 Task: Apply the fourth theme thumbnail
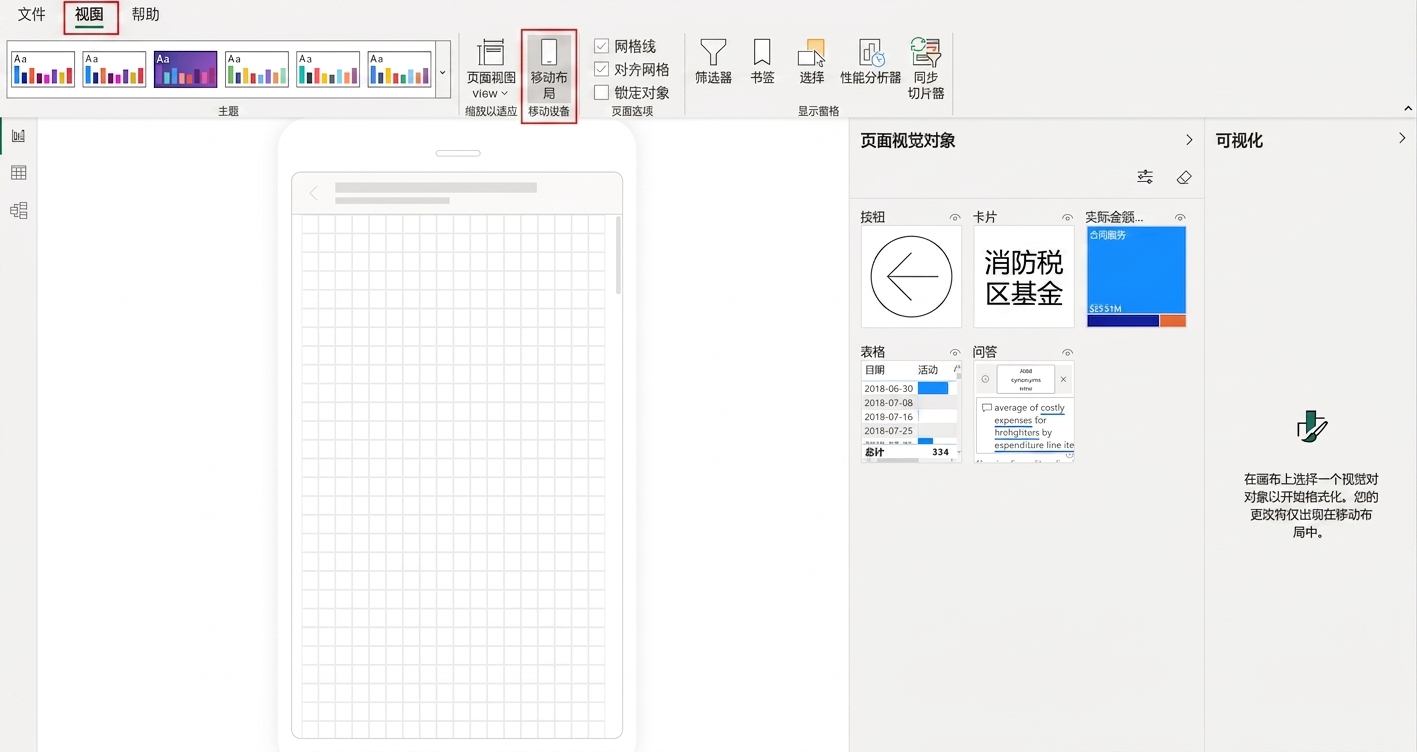(257, 70)
